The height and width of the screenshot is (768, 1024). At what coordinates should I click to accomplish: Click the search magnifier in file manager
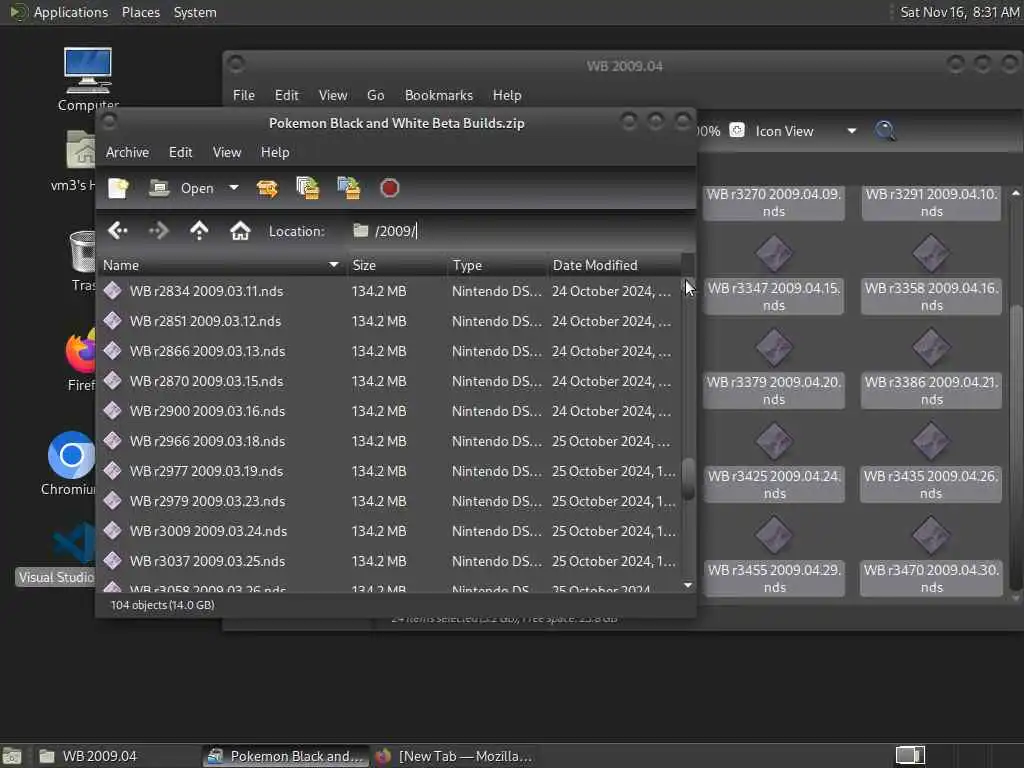886,131
